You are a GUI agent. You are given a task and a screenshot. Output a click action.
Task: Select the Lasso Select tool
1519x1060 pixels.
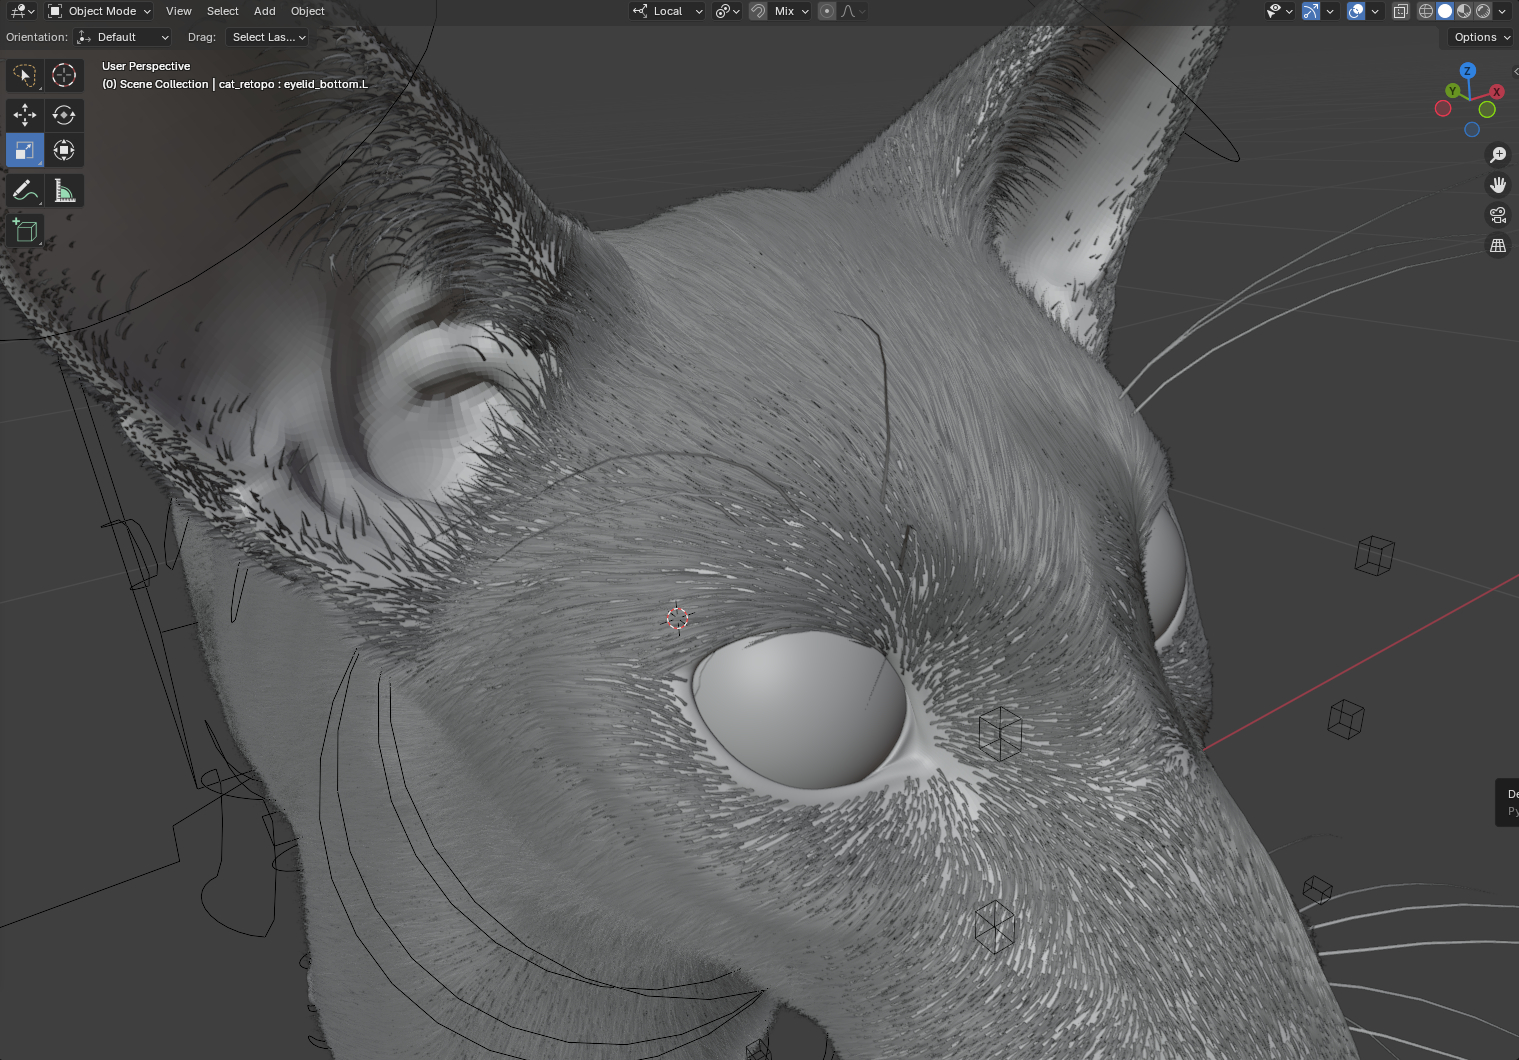(x=25, y=75)
